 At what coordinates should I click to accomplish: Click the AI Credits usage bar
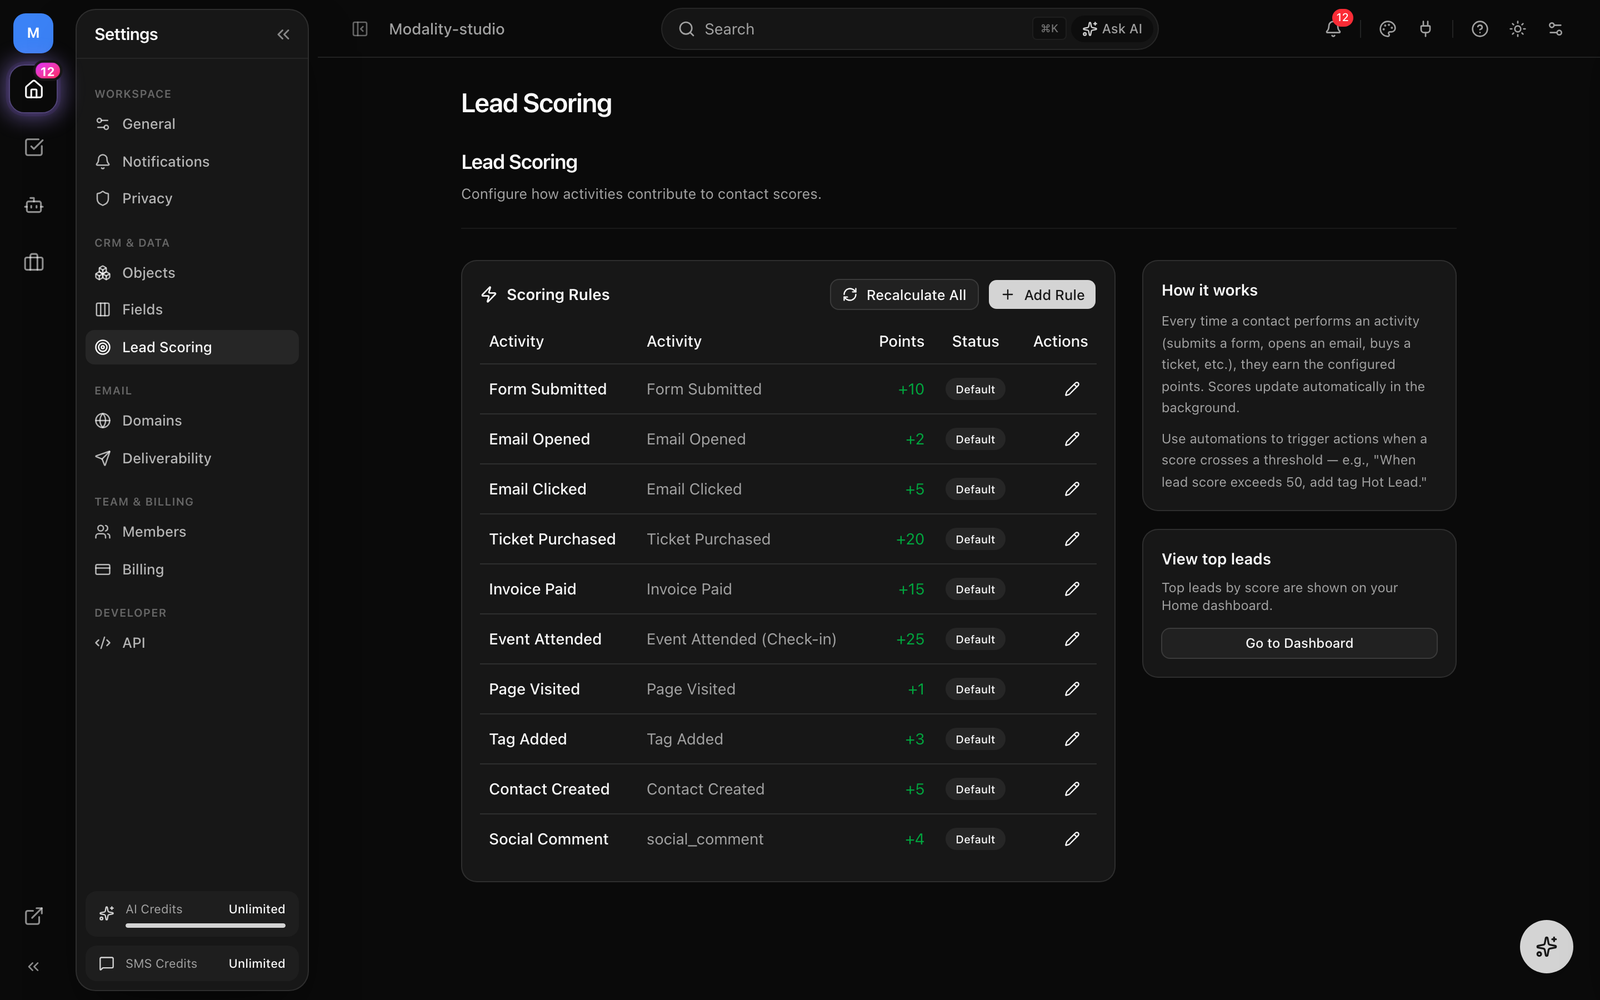click(205, 925)
